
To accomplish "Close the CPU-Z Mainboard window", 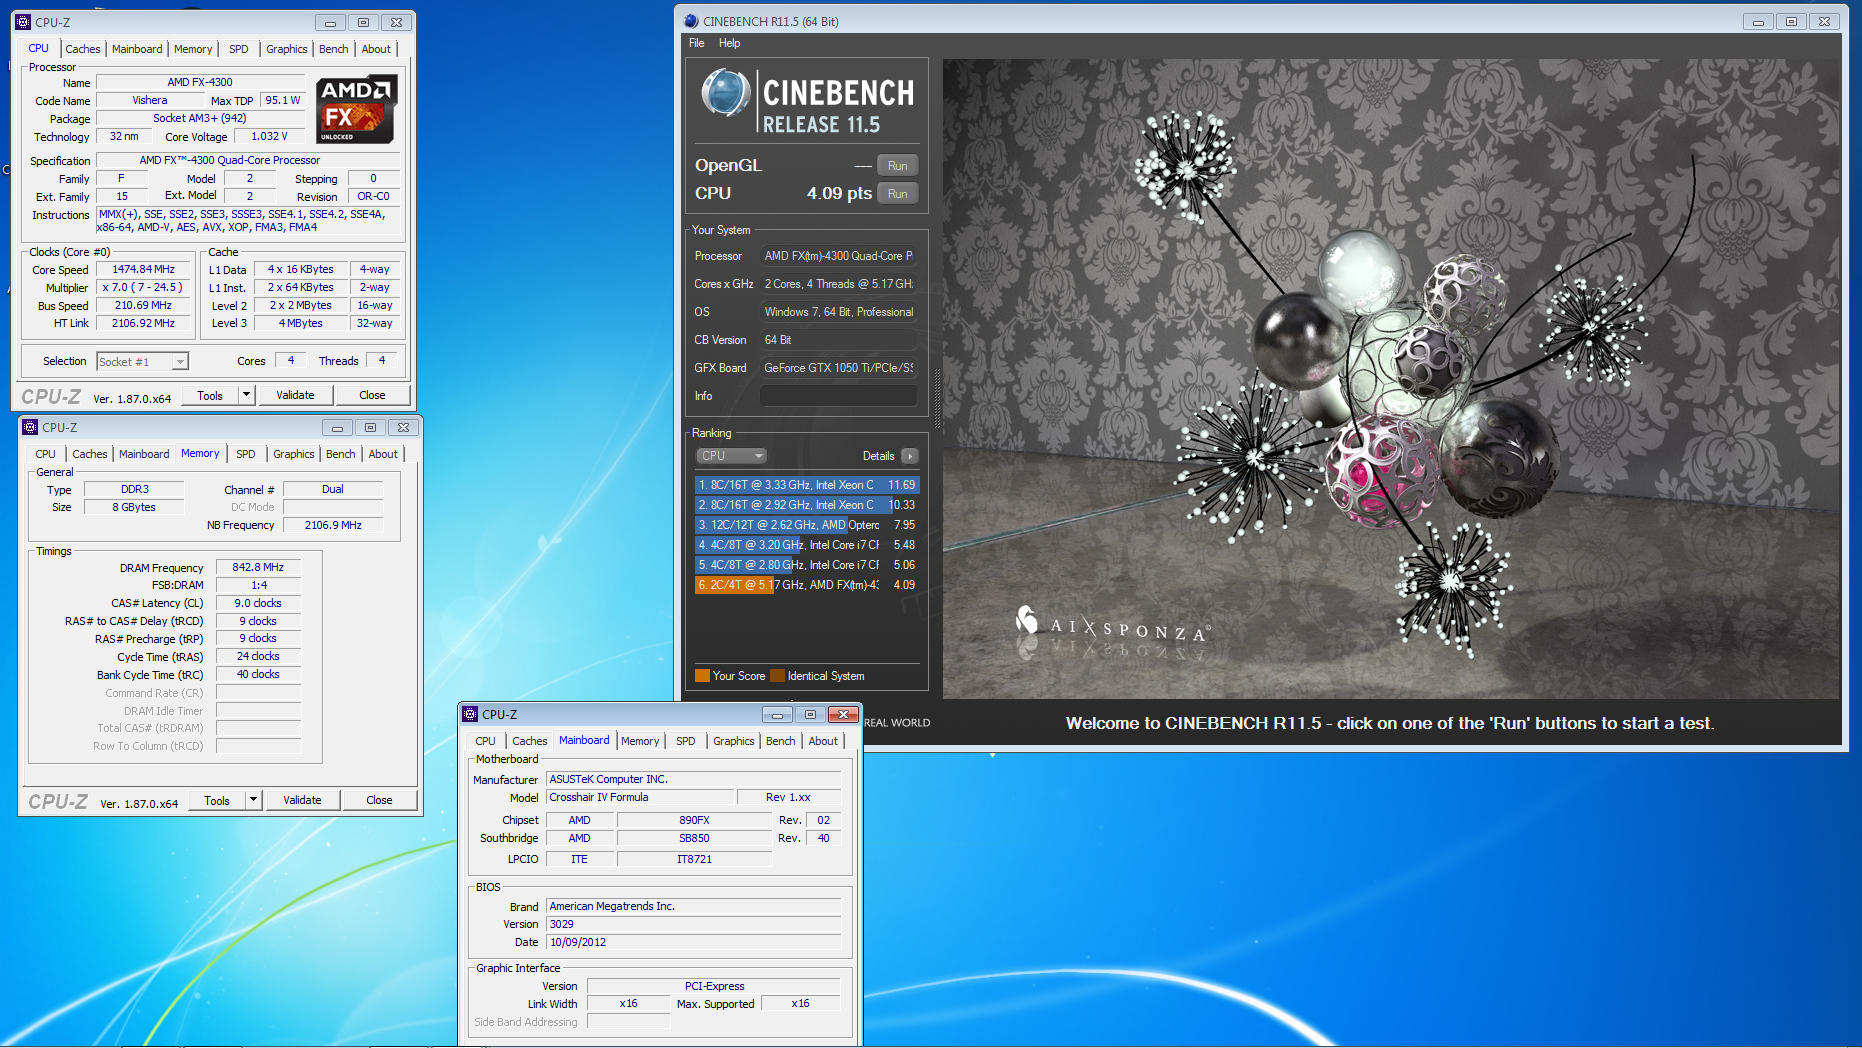I will [x=843, y=714].
